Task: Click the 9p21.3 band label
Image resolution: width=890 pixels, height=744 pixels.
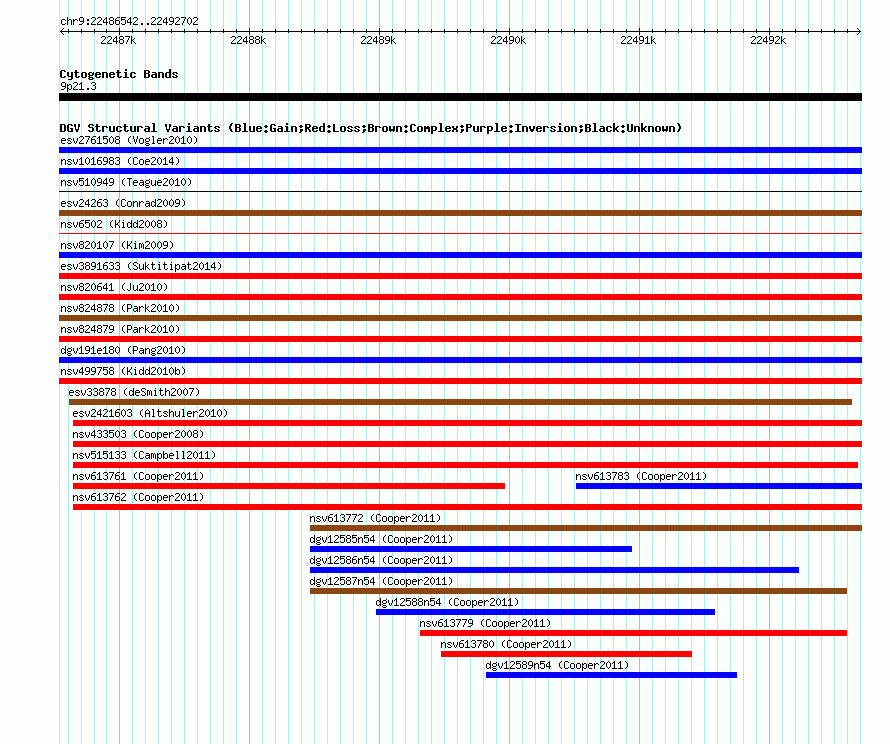Action: pyautogui.click(x=78, y=86)
